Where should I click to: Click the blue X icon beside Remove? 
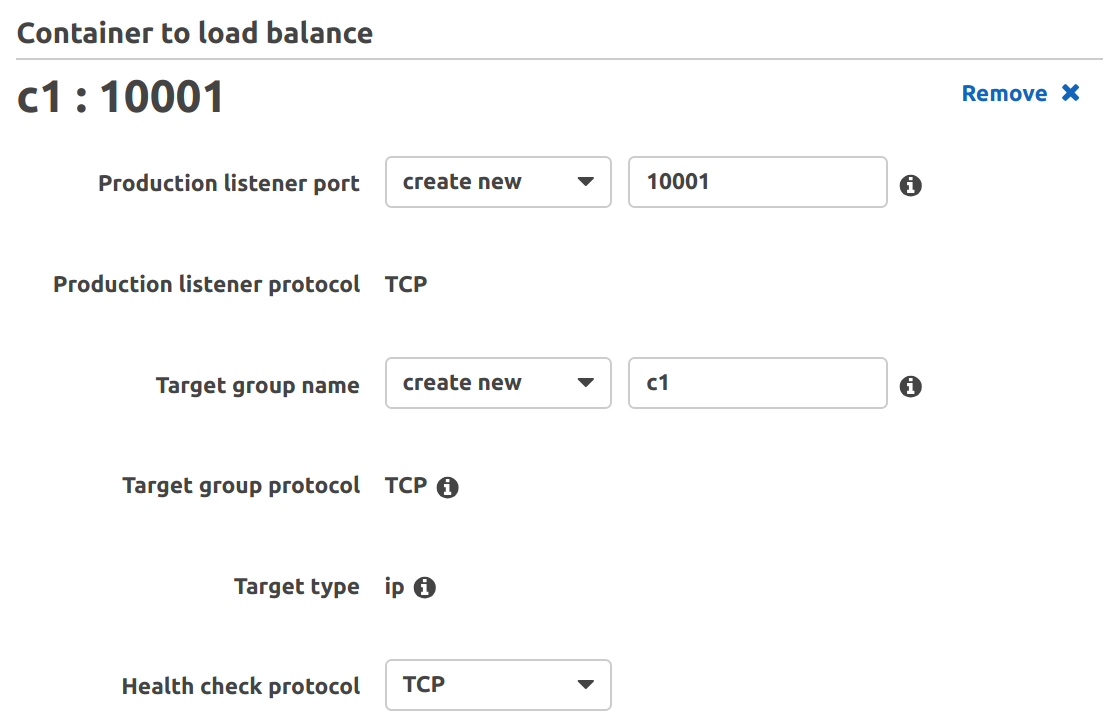[x=1070, y=93]
